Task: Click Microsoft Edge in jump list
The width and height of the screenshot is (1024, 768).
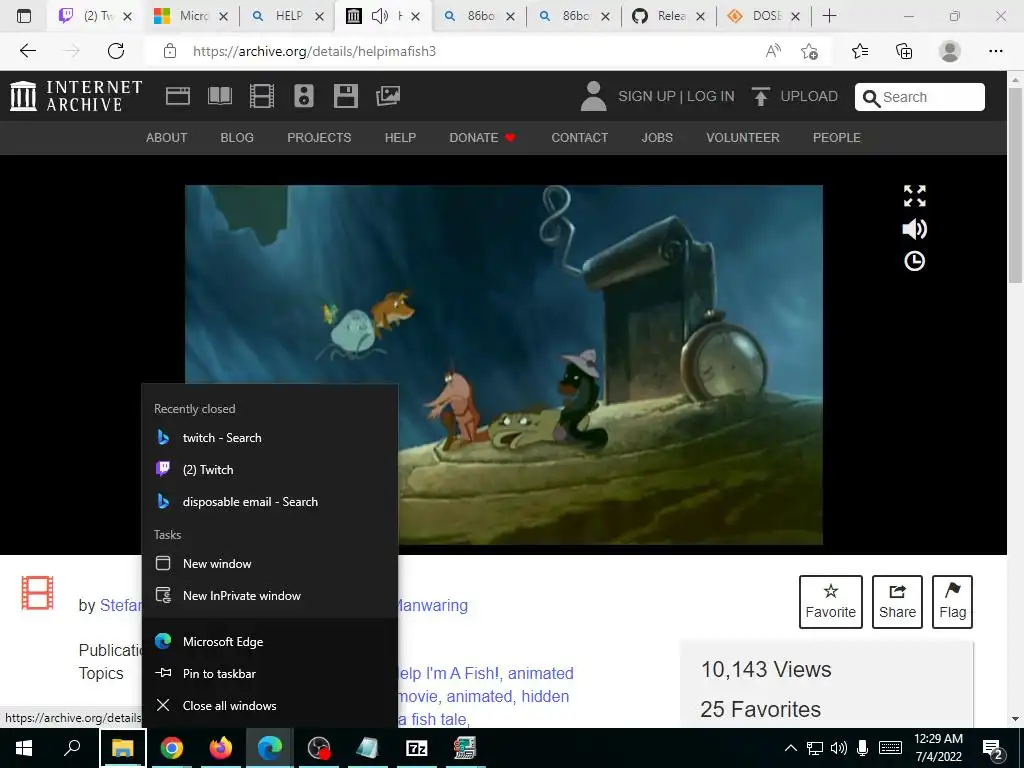Action: [270, 641]
